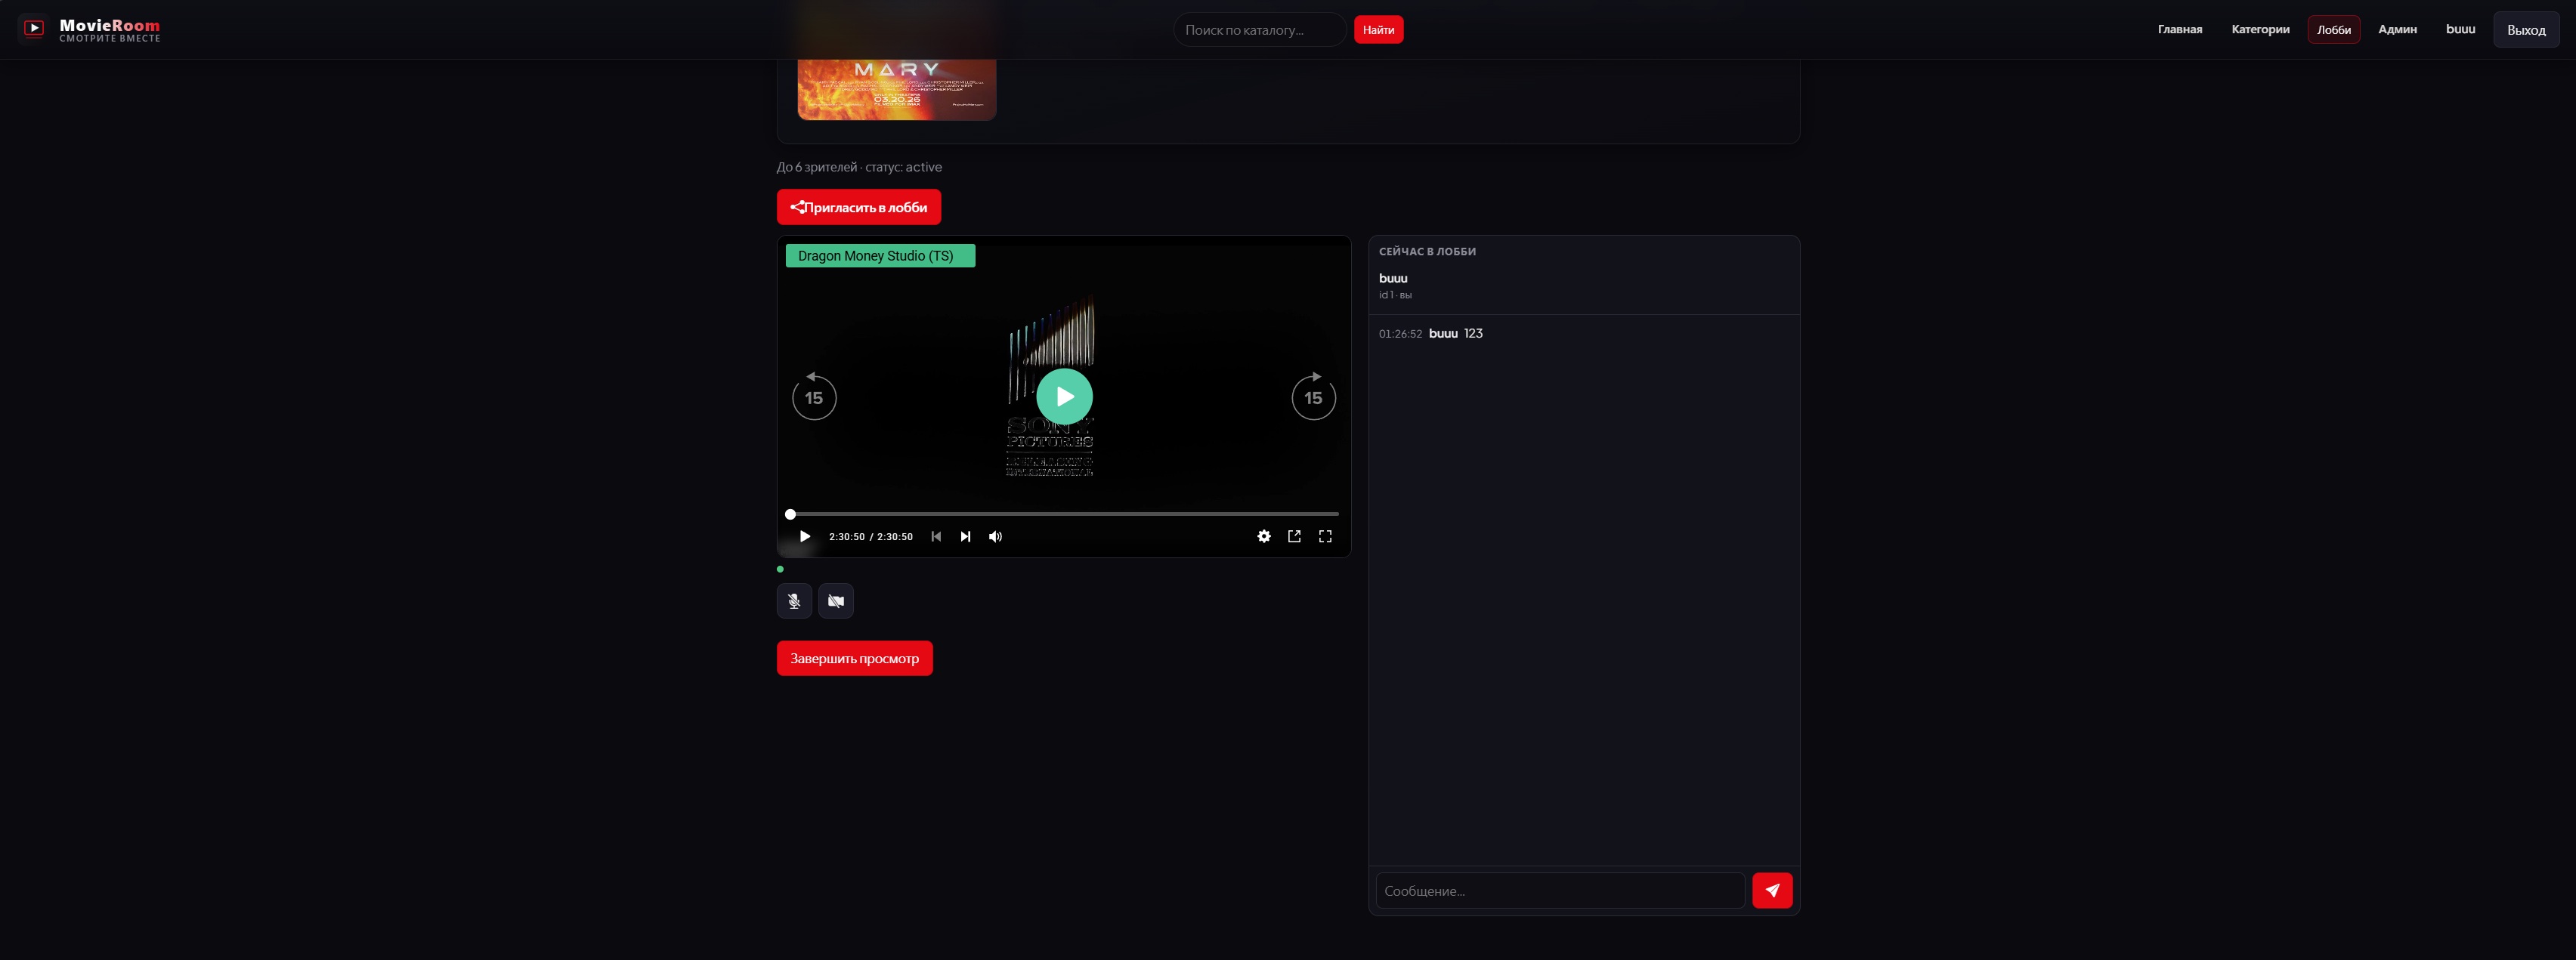Open the Mary movie poster thumbnail
Viewport: 2576px width, 960px height.
tap(896, 88)
